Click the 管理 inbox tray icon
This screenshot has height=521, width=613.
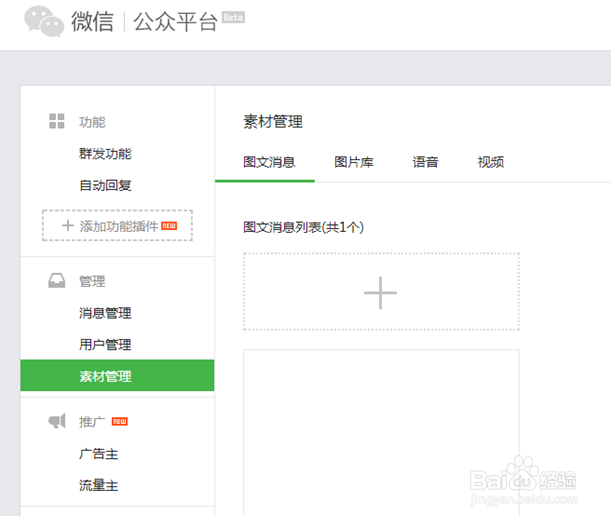[57, 281]
